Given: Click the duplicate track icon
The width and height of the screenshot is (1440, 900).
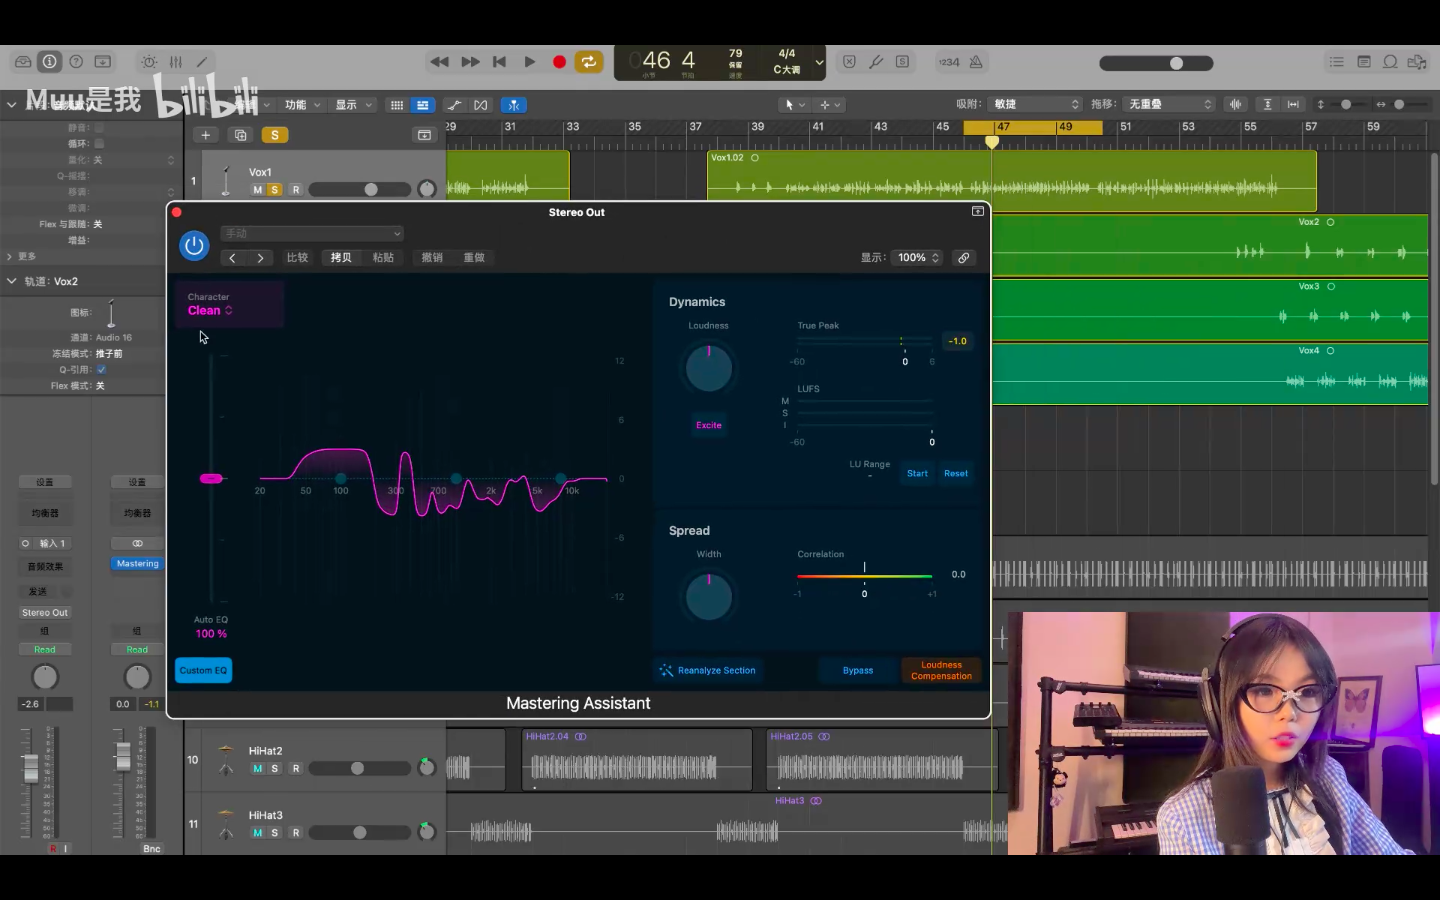Looking at the screenshot, I should pyautogui.click(x=240, y=135).
